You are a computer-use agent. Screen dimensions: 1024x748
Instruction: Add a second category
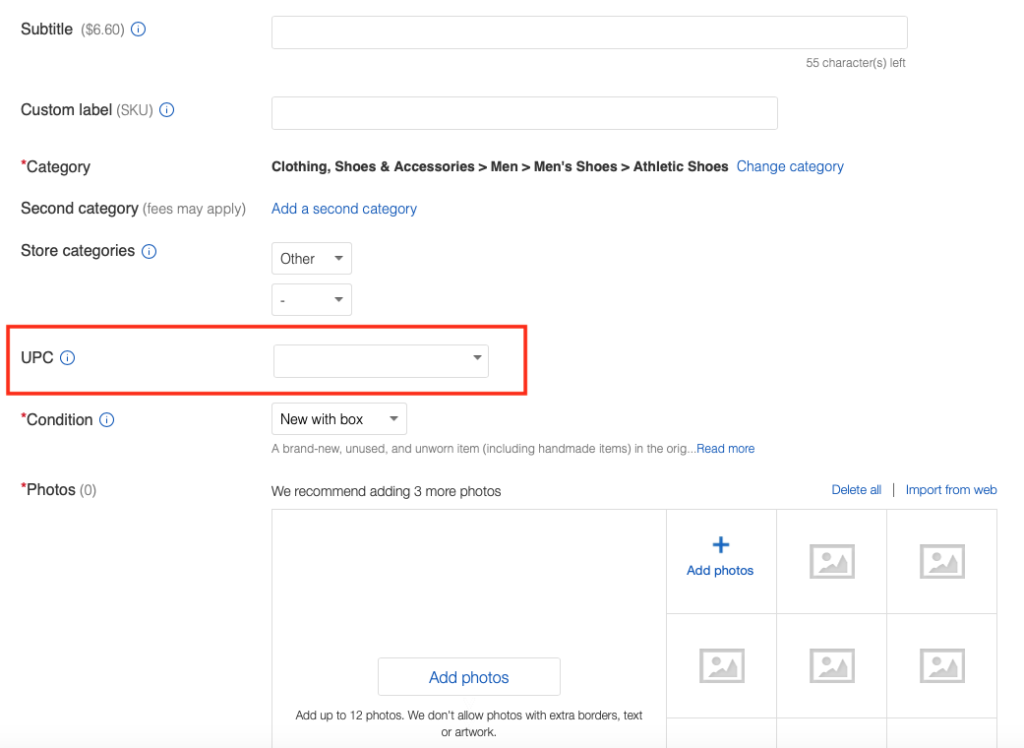[x=343, y=209]
